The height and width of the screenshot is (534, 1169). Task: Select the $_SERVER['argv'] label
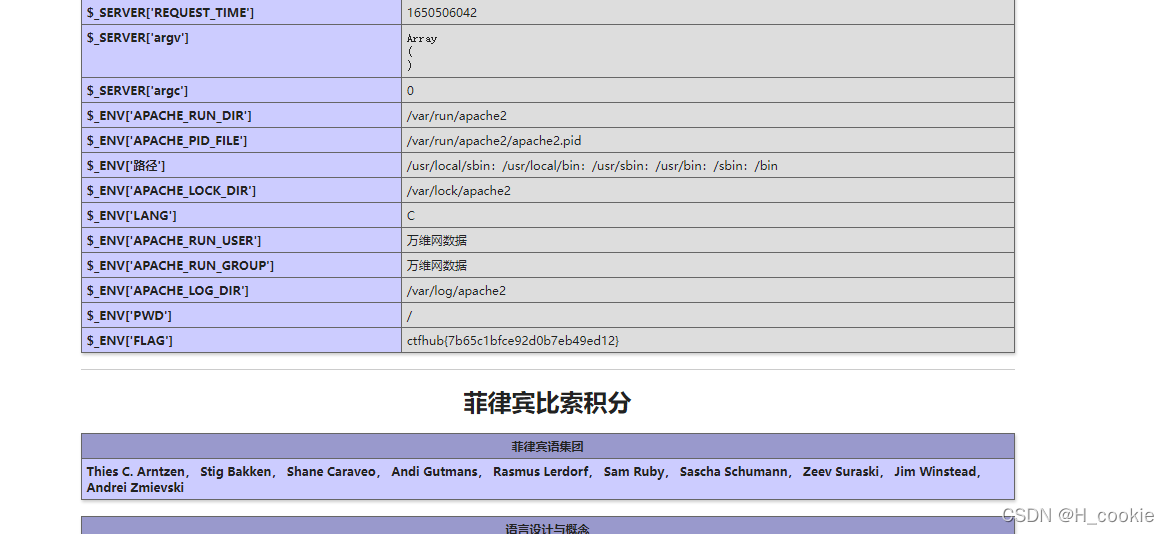(138, 37)
